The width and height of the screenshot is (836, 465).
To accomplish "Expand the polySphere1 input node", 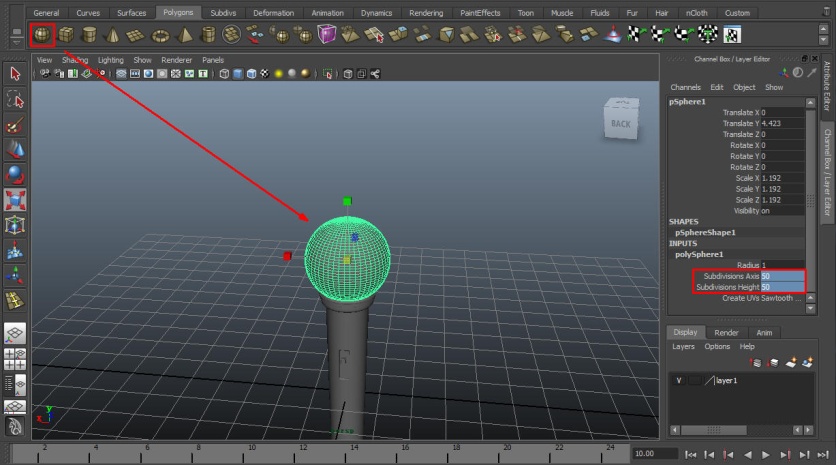I will tap(699, 254).
